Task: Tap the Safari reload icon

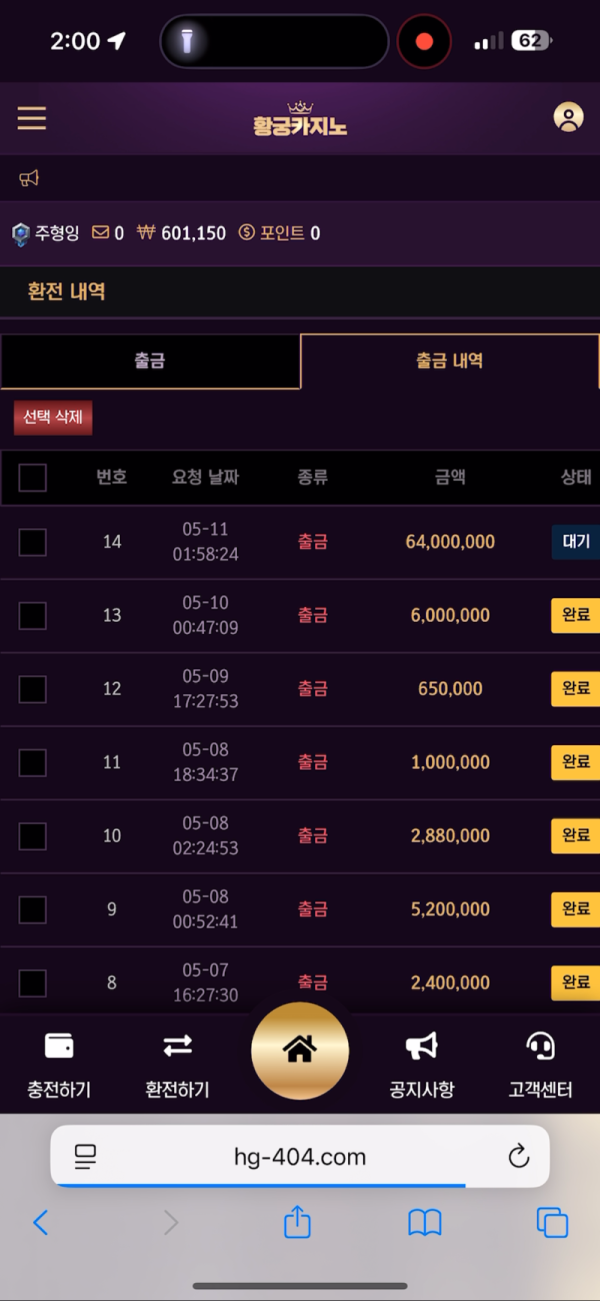Action: pyautogui.click(x=518, y=1157)
